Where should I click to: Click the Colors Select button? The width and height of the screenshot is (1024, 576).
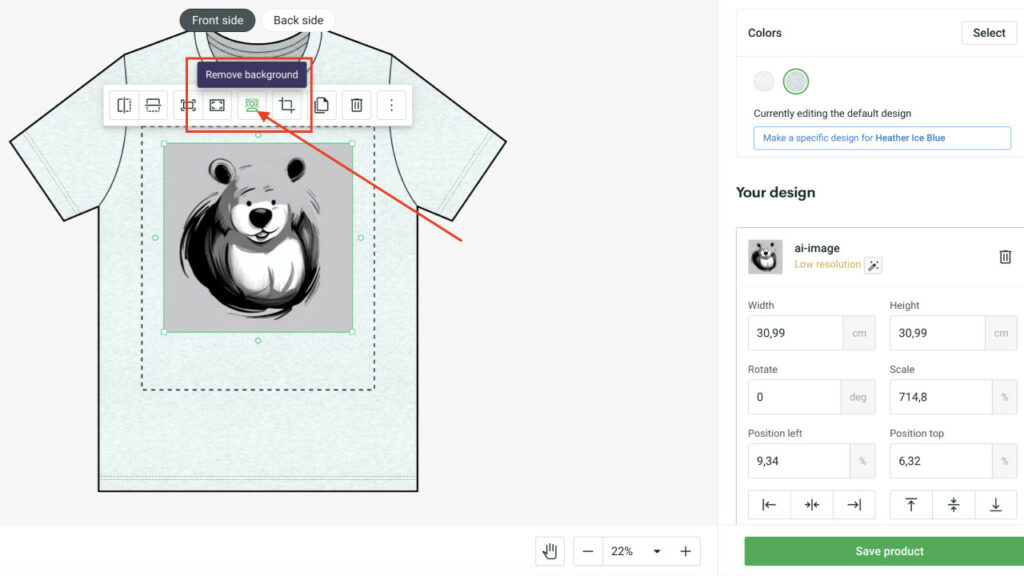coord(988,33)
